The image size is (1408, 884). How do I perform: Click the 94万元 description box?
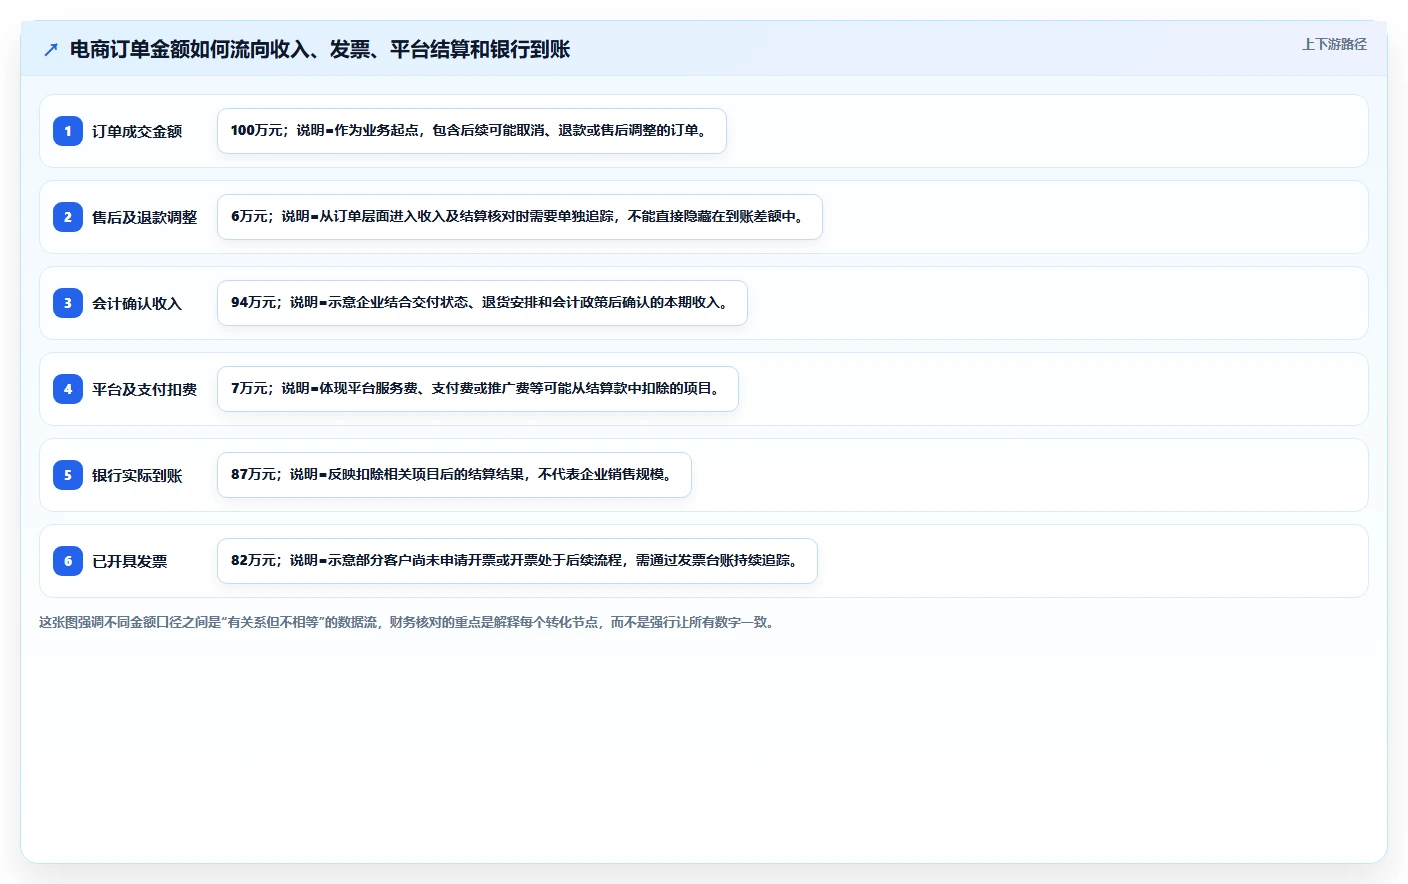tap(482, 303)
